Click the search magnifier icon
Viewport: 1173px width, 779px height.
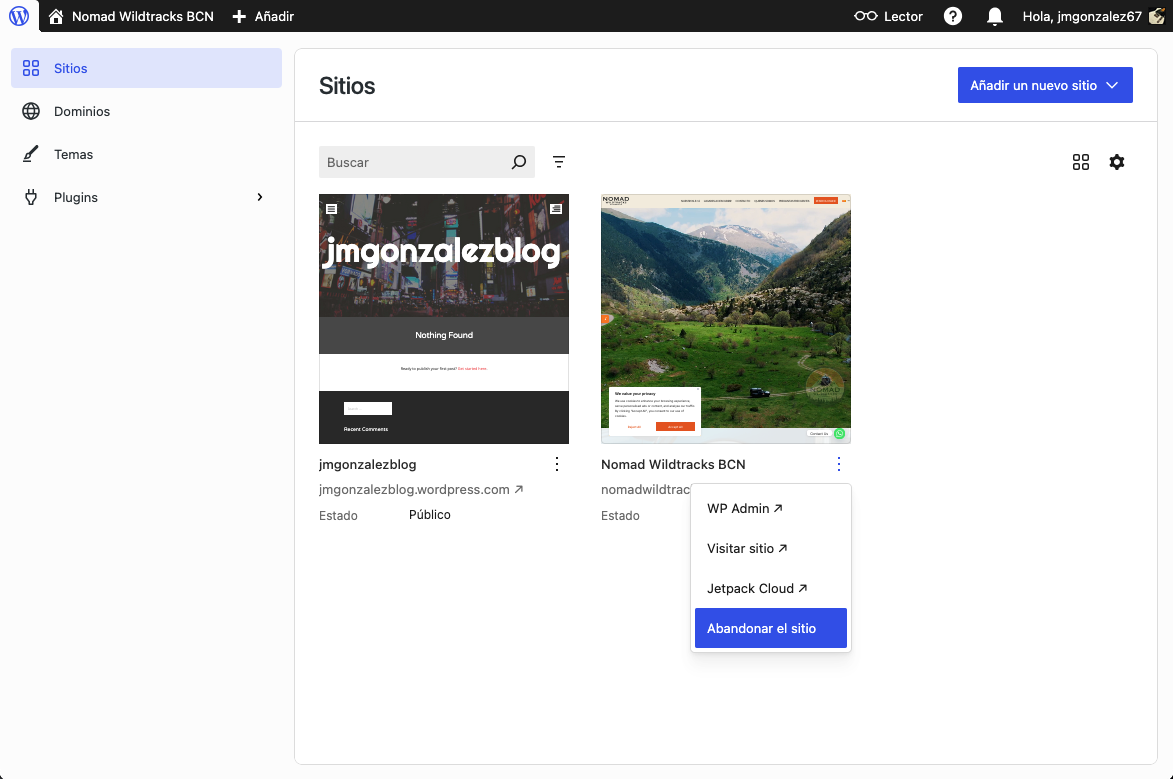(x=518, y=162)
